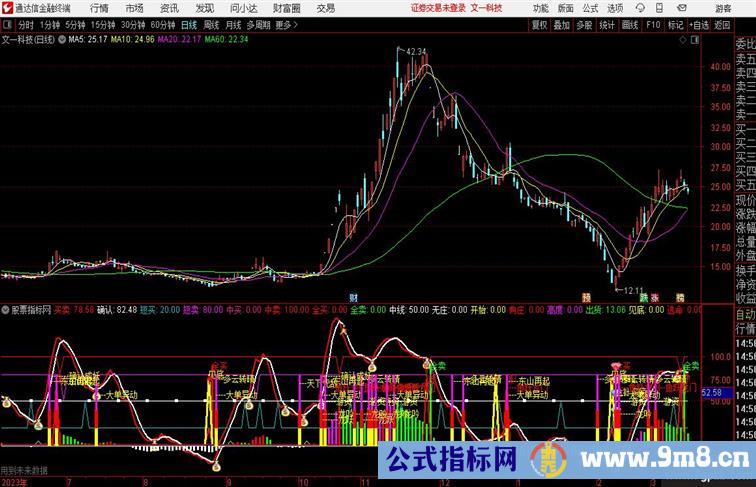Open dropdown arrow next to 文一科技(日线)

pos(62,40)
